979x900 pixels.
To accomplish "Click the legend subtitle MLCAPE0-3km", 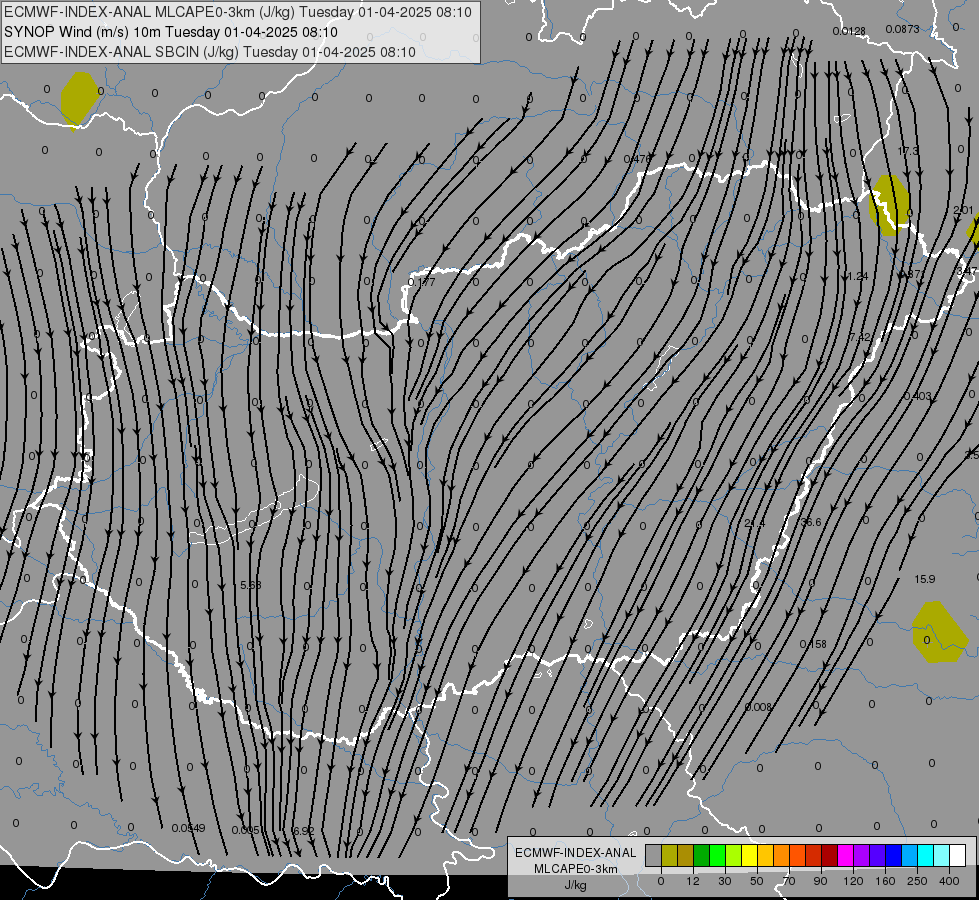I will [x=576, y=869].
